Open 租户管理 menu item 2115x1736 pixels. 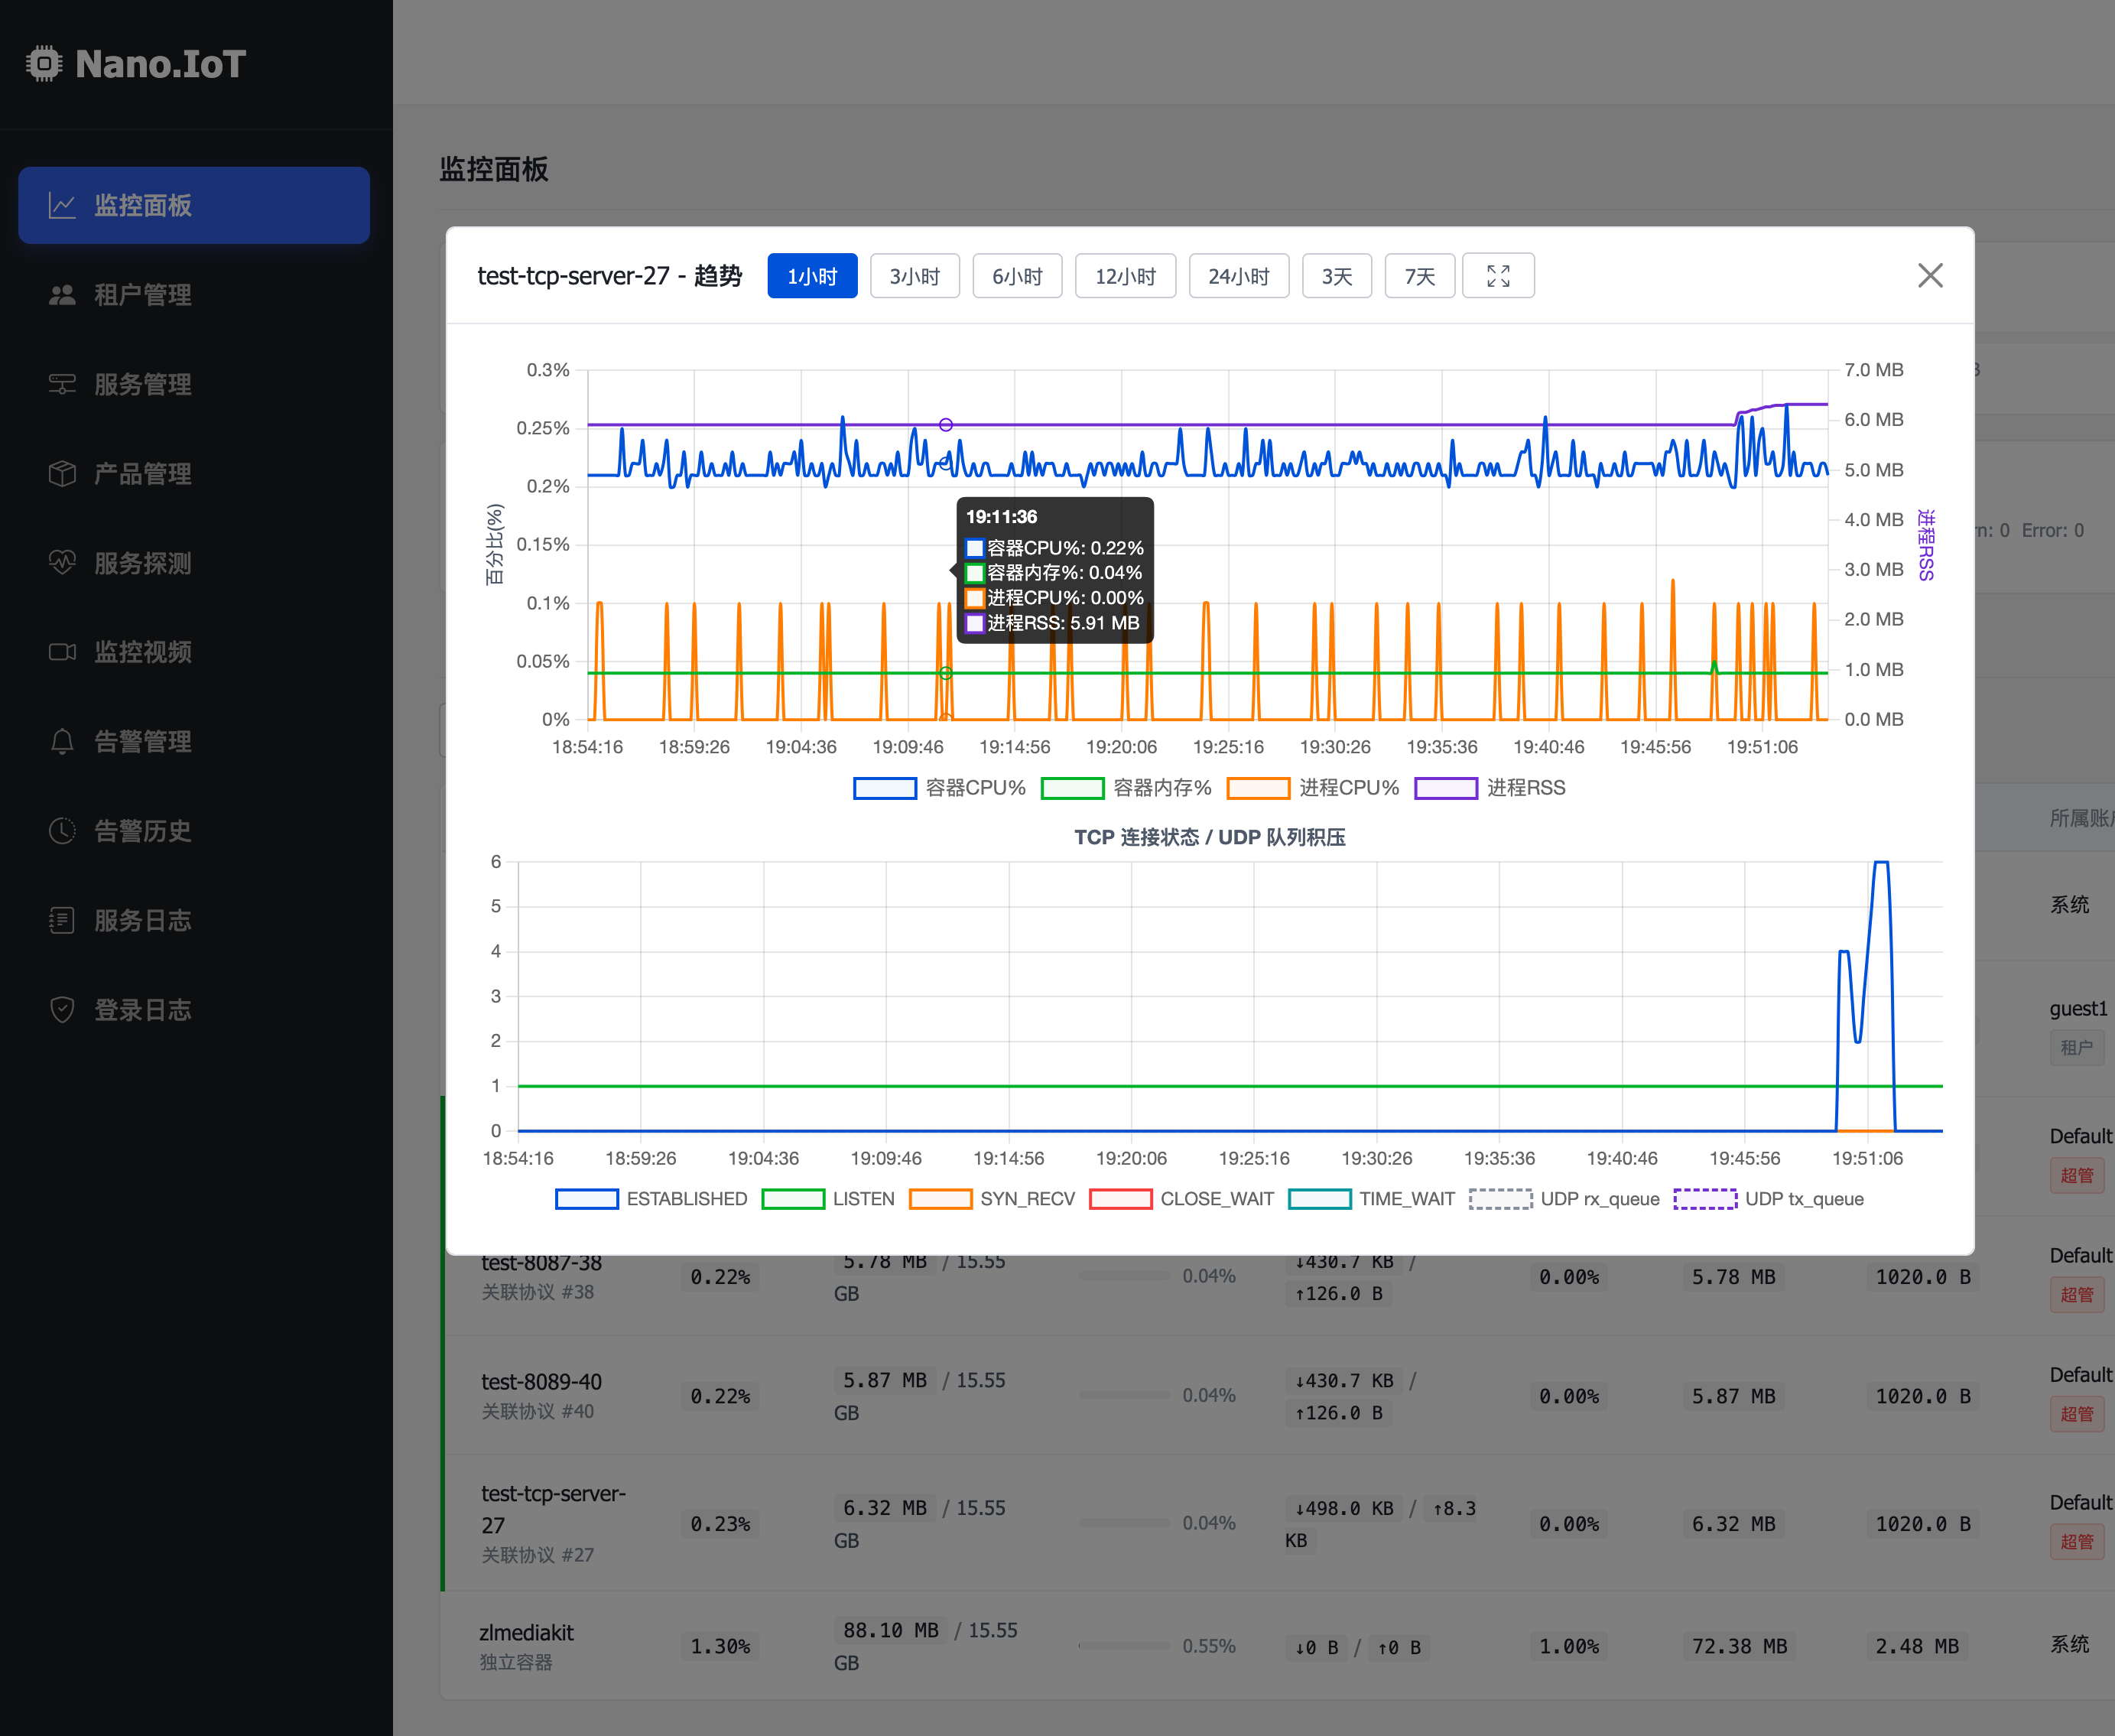[194, 295]
